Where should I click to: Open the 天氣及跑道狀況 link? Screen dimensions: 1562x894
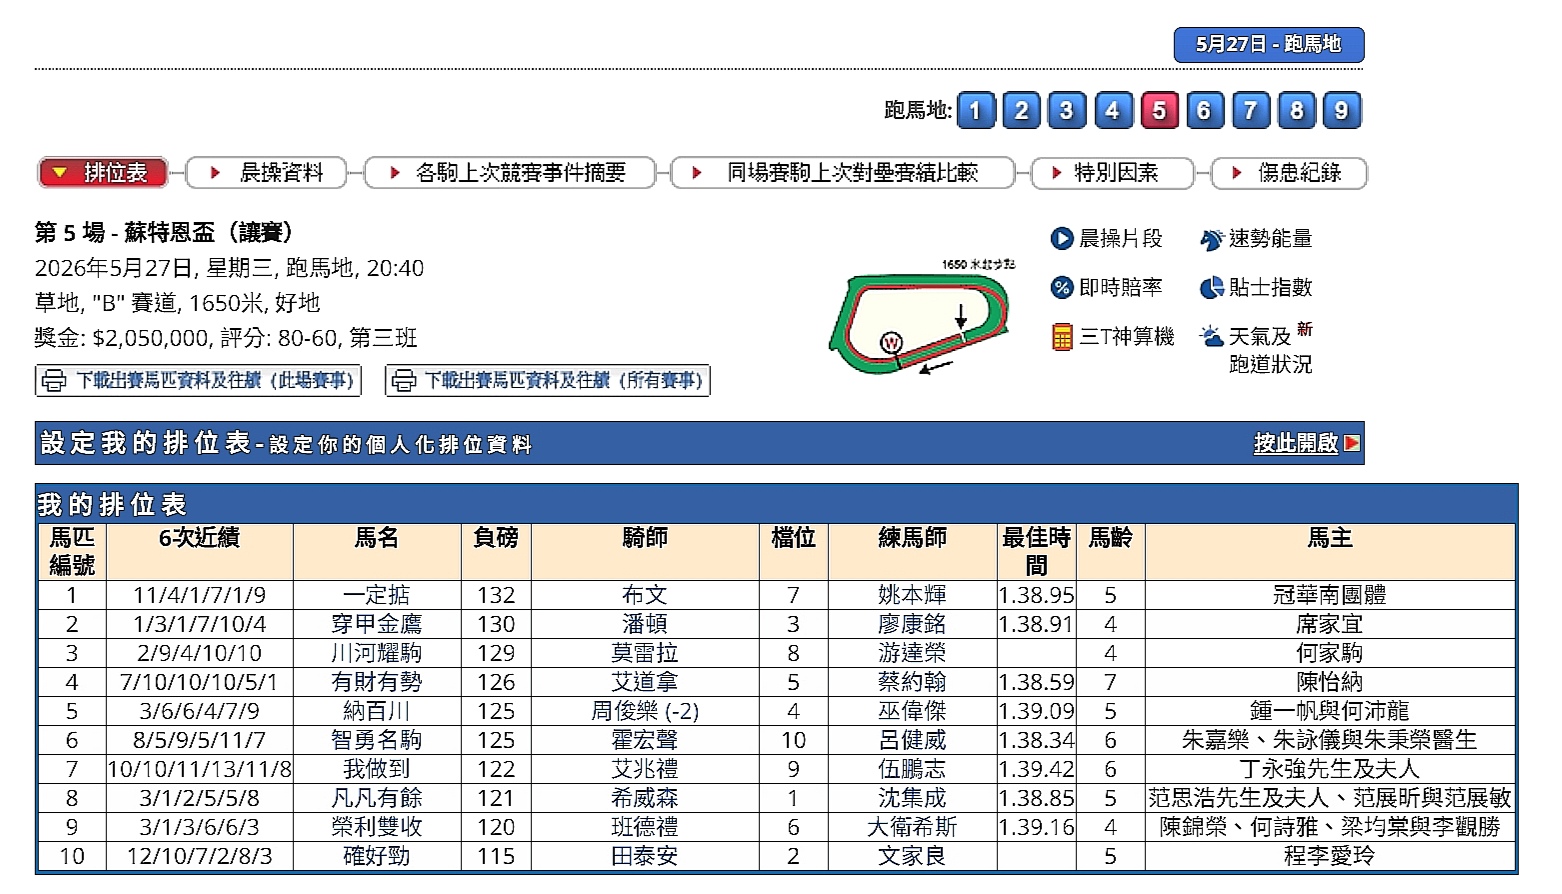1270,350
